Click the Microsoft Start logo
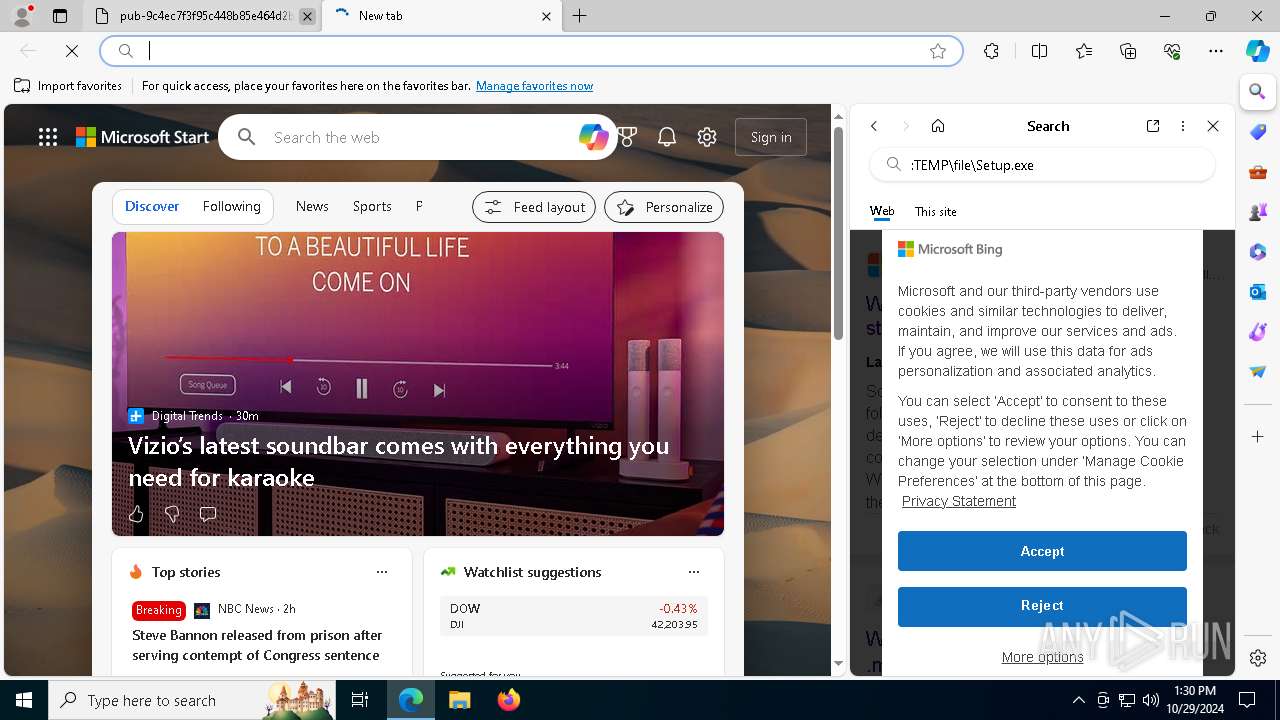 [142, 137]
